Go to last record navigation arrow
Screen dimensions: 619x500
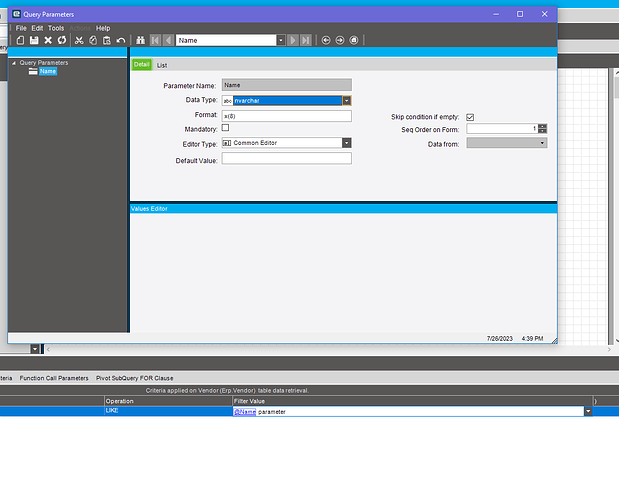tap(306, 40)
